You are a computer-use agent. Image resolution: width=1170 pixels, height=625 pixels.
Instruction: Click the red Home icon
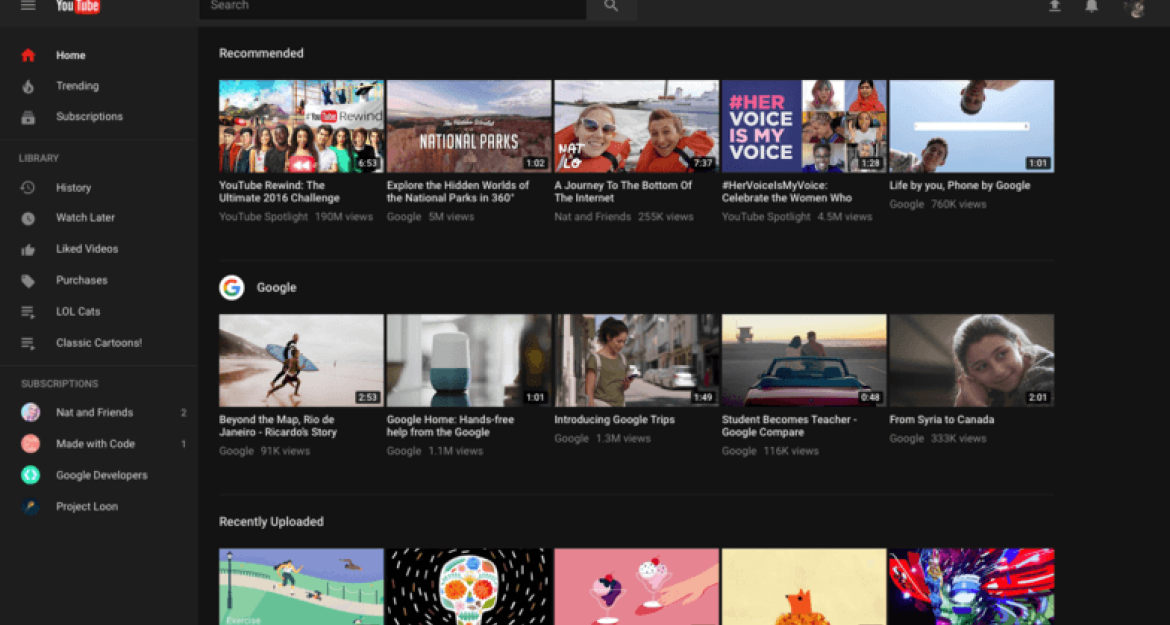click(x=28, y=55)
